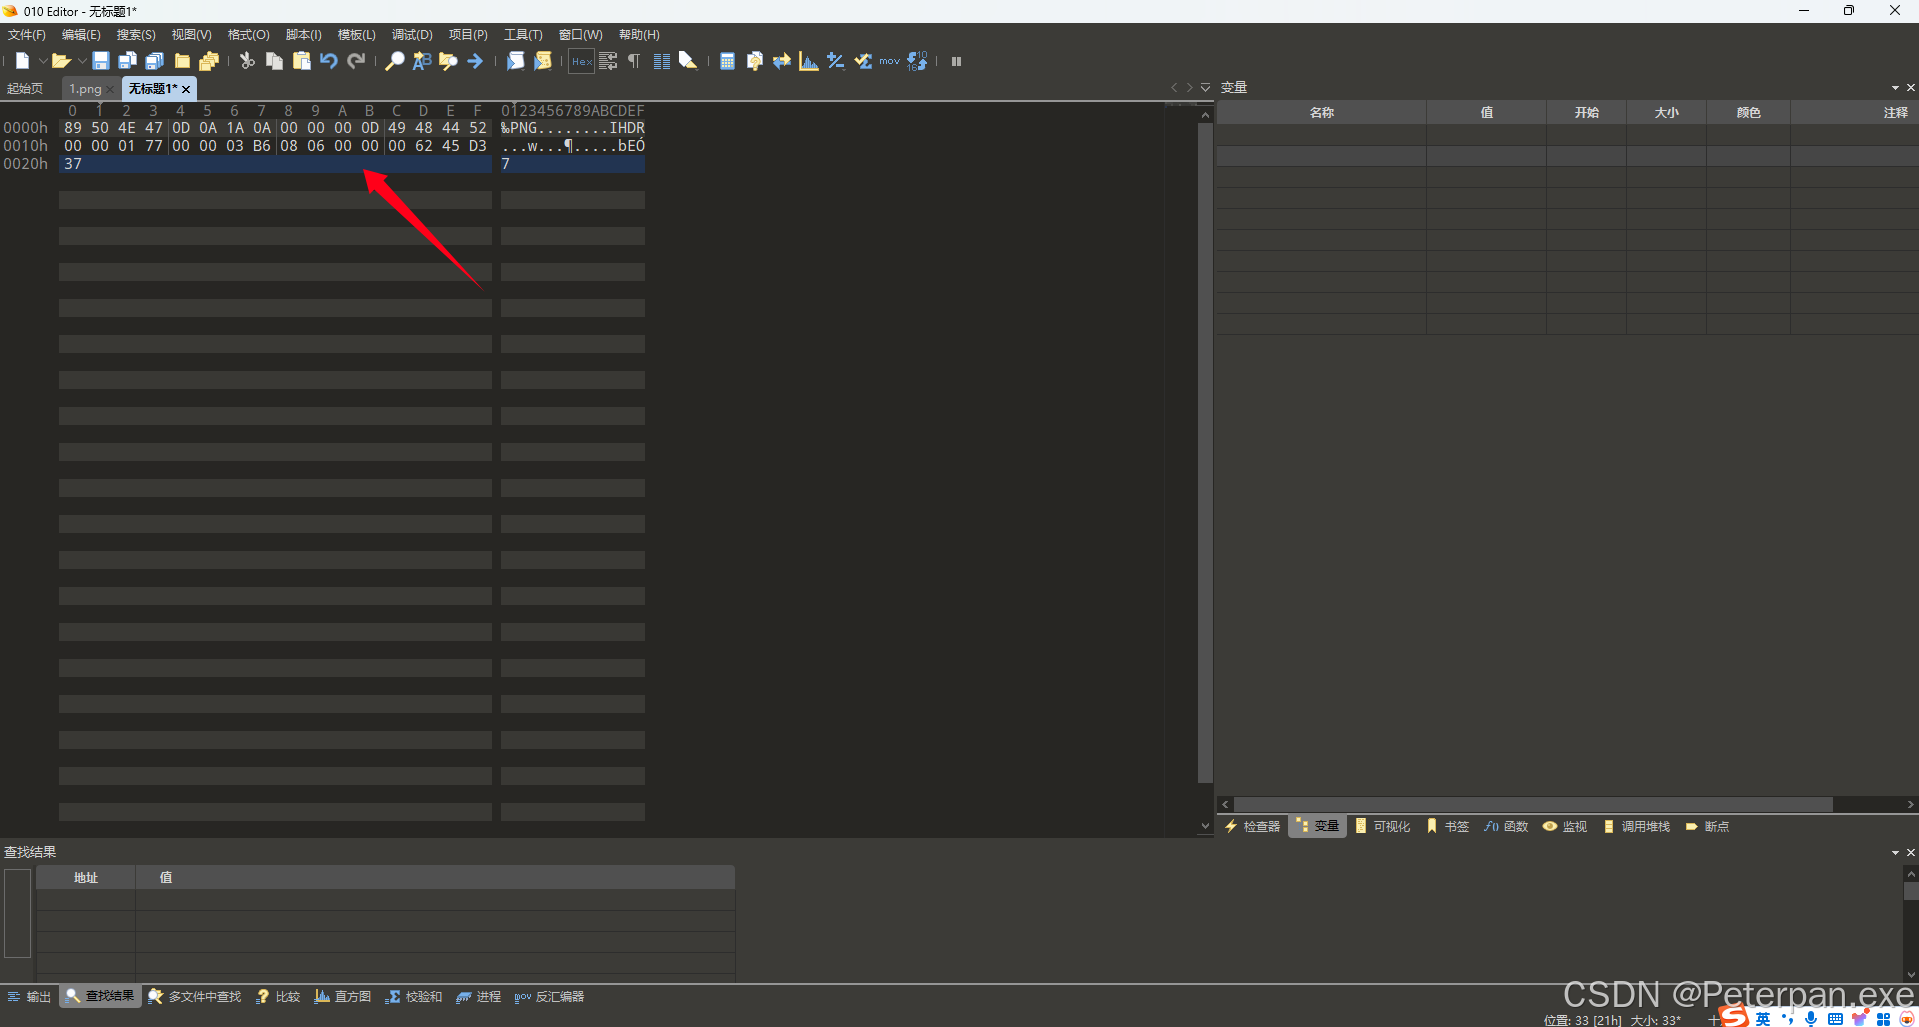The width and height of the screenshot is (1919, 1027).
Task: Click the Save All toolbar icon
Action: (154, 61)
